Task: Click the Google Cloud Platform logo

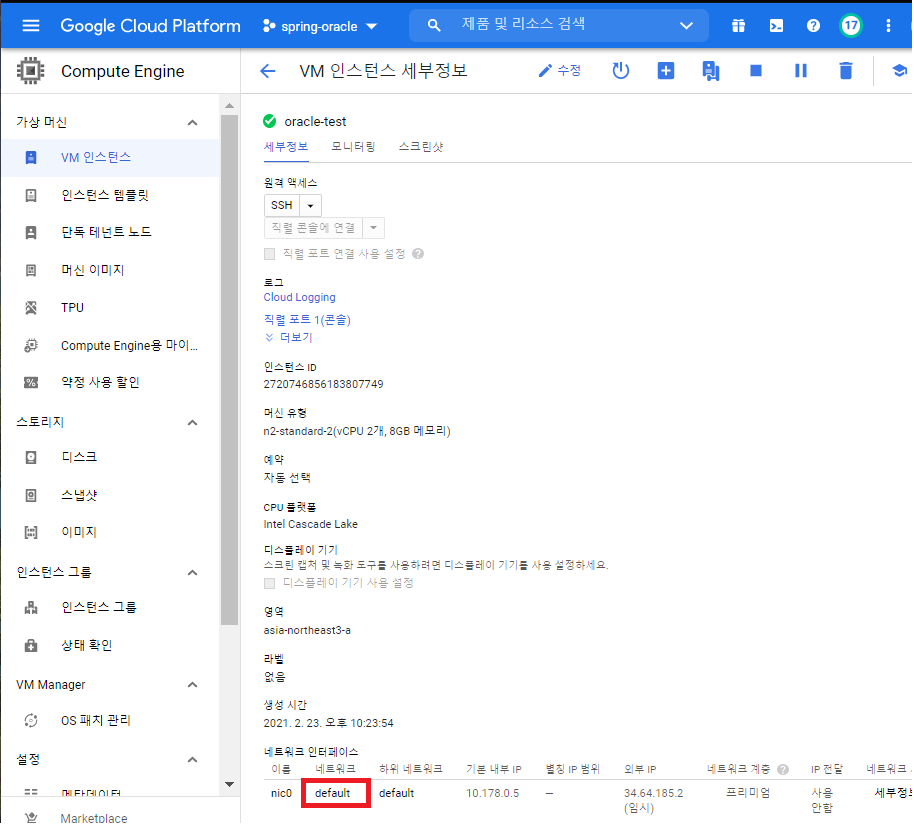Action: (x=150, y=26)
